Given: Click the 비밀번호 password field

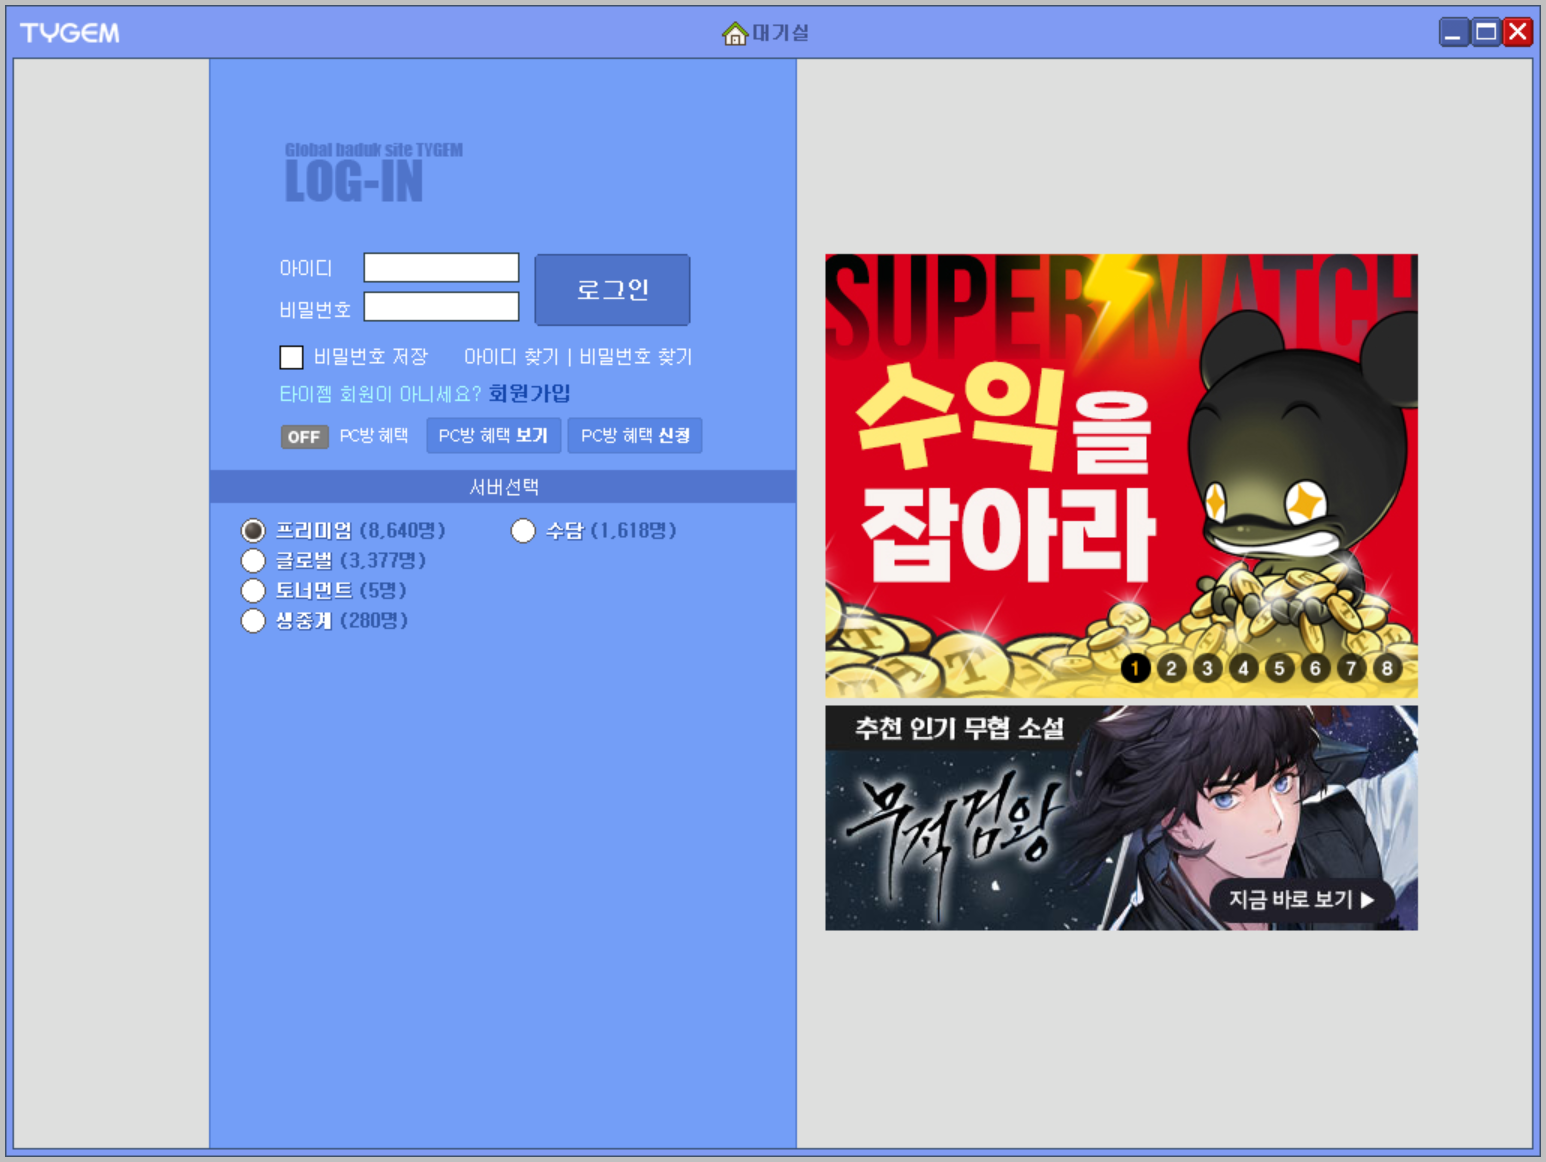Looking at the screenshot, I should click(x=441, y=307).
